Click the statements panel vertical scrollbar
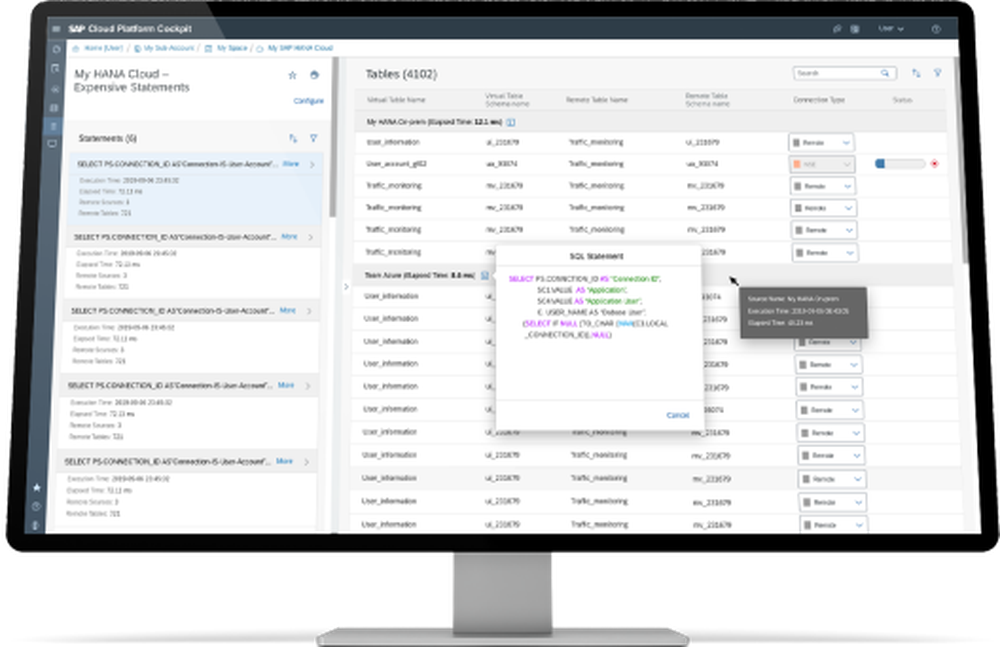Viewport: 1000px width, 647px height. coord(332,137)
